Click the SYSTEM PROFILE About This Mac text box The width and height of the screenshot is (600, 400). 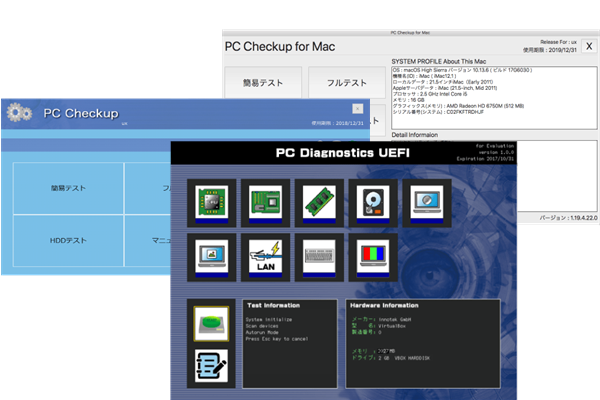tap(494, 98)
